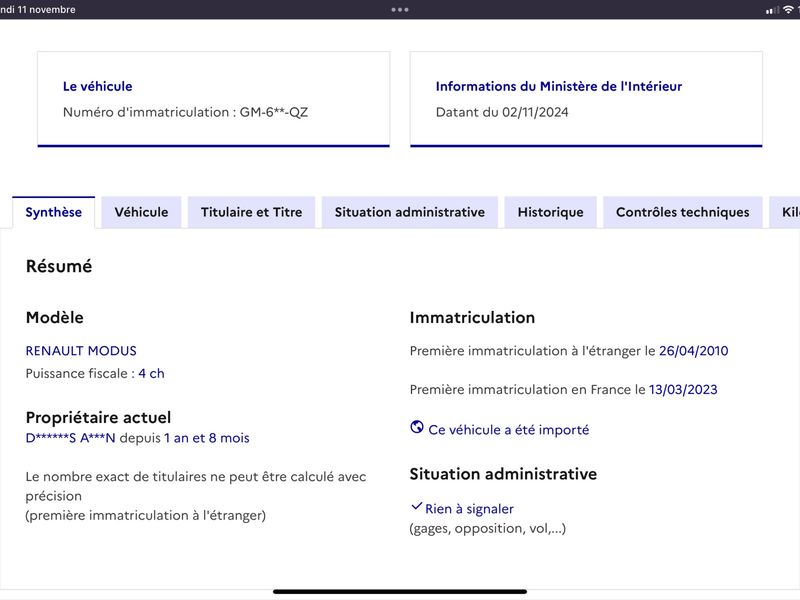Click the globe icon next to imported vehicle
Image resolution: width=800 pixels, height=600 pixels.
click(417, 427)
